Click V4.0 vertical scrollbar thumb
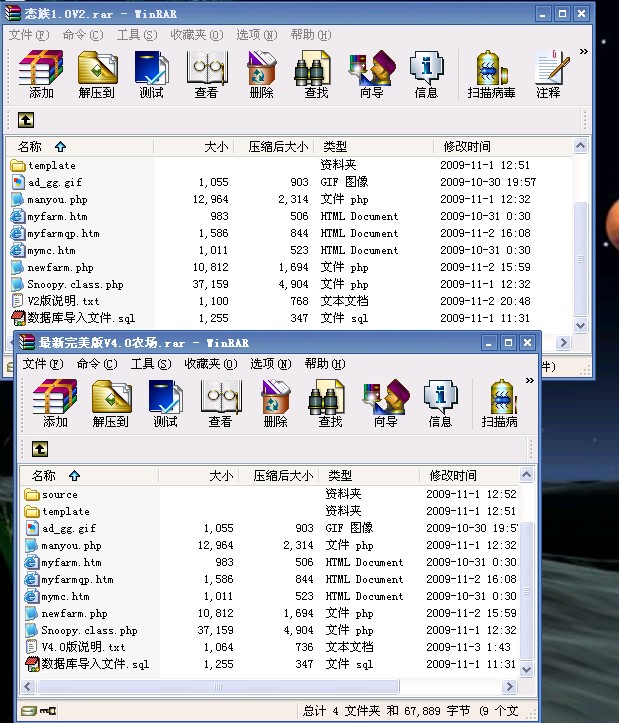Screen dimensions: 619x723 527,591
